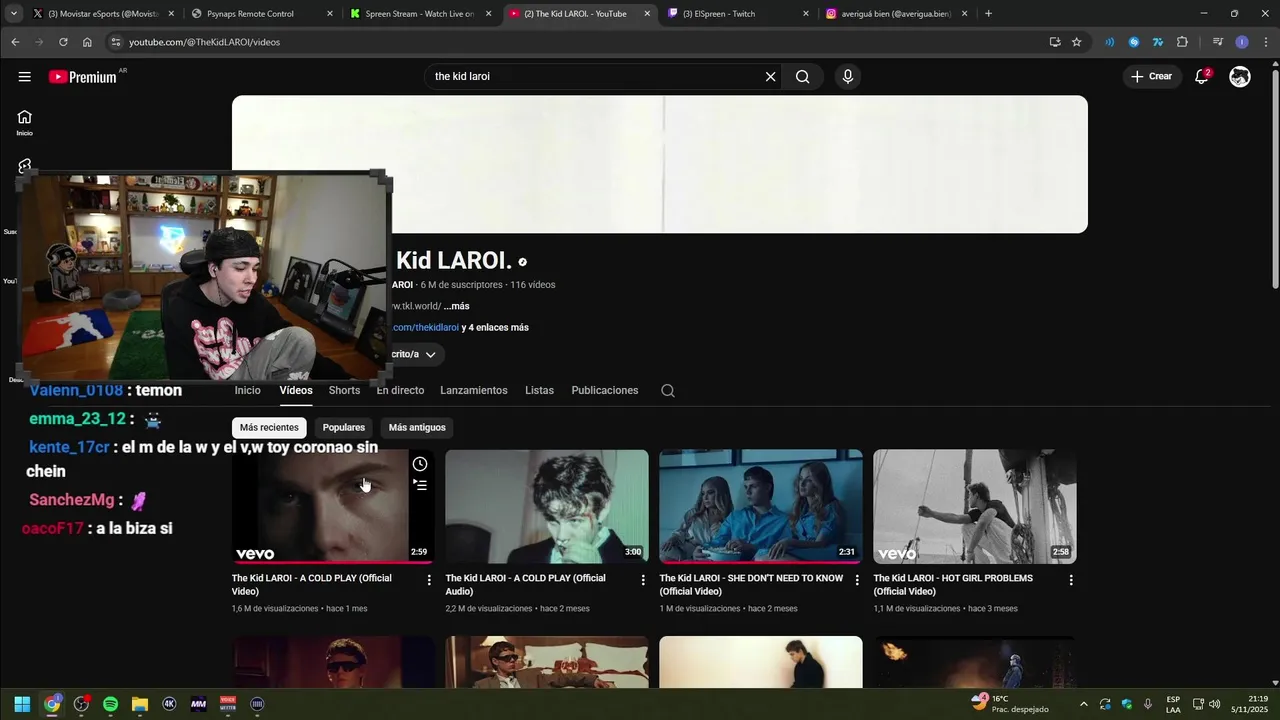Click the install app icon in address bar
The image size is (1280, 720).
pos(1055,42)
